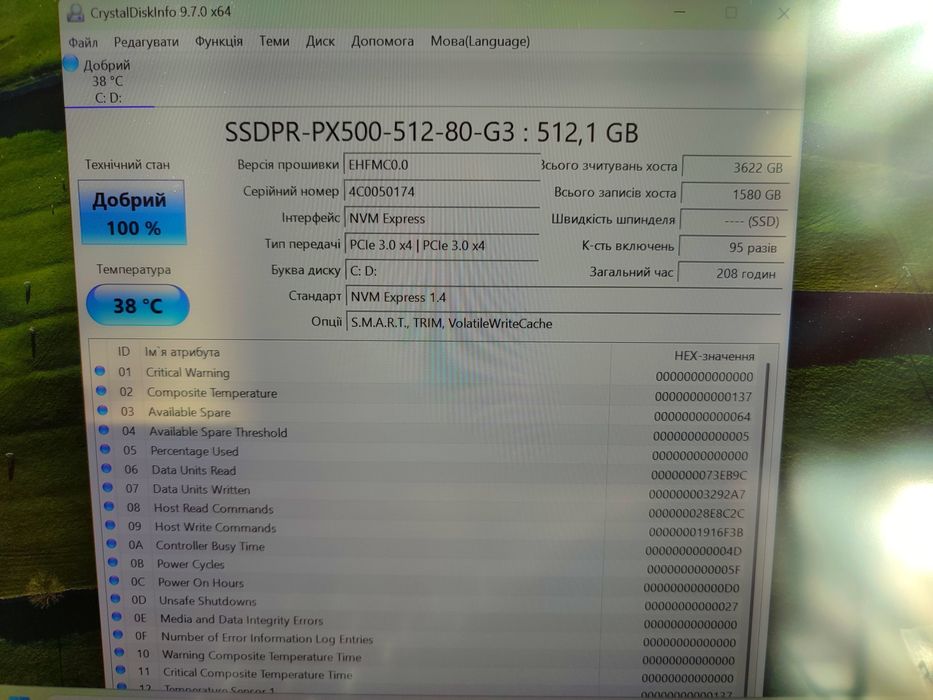Select the Host Write Commands attribute name
This screenshot has height=700, width=933.
point(215,527)
